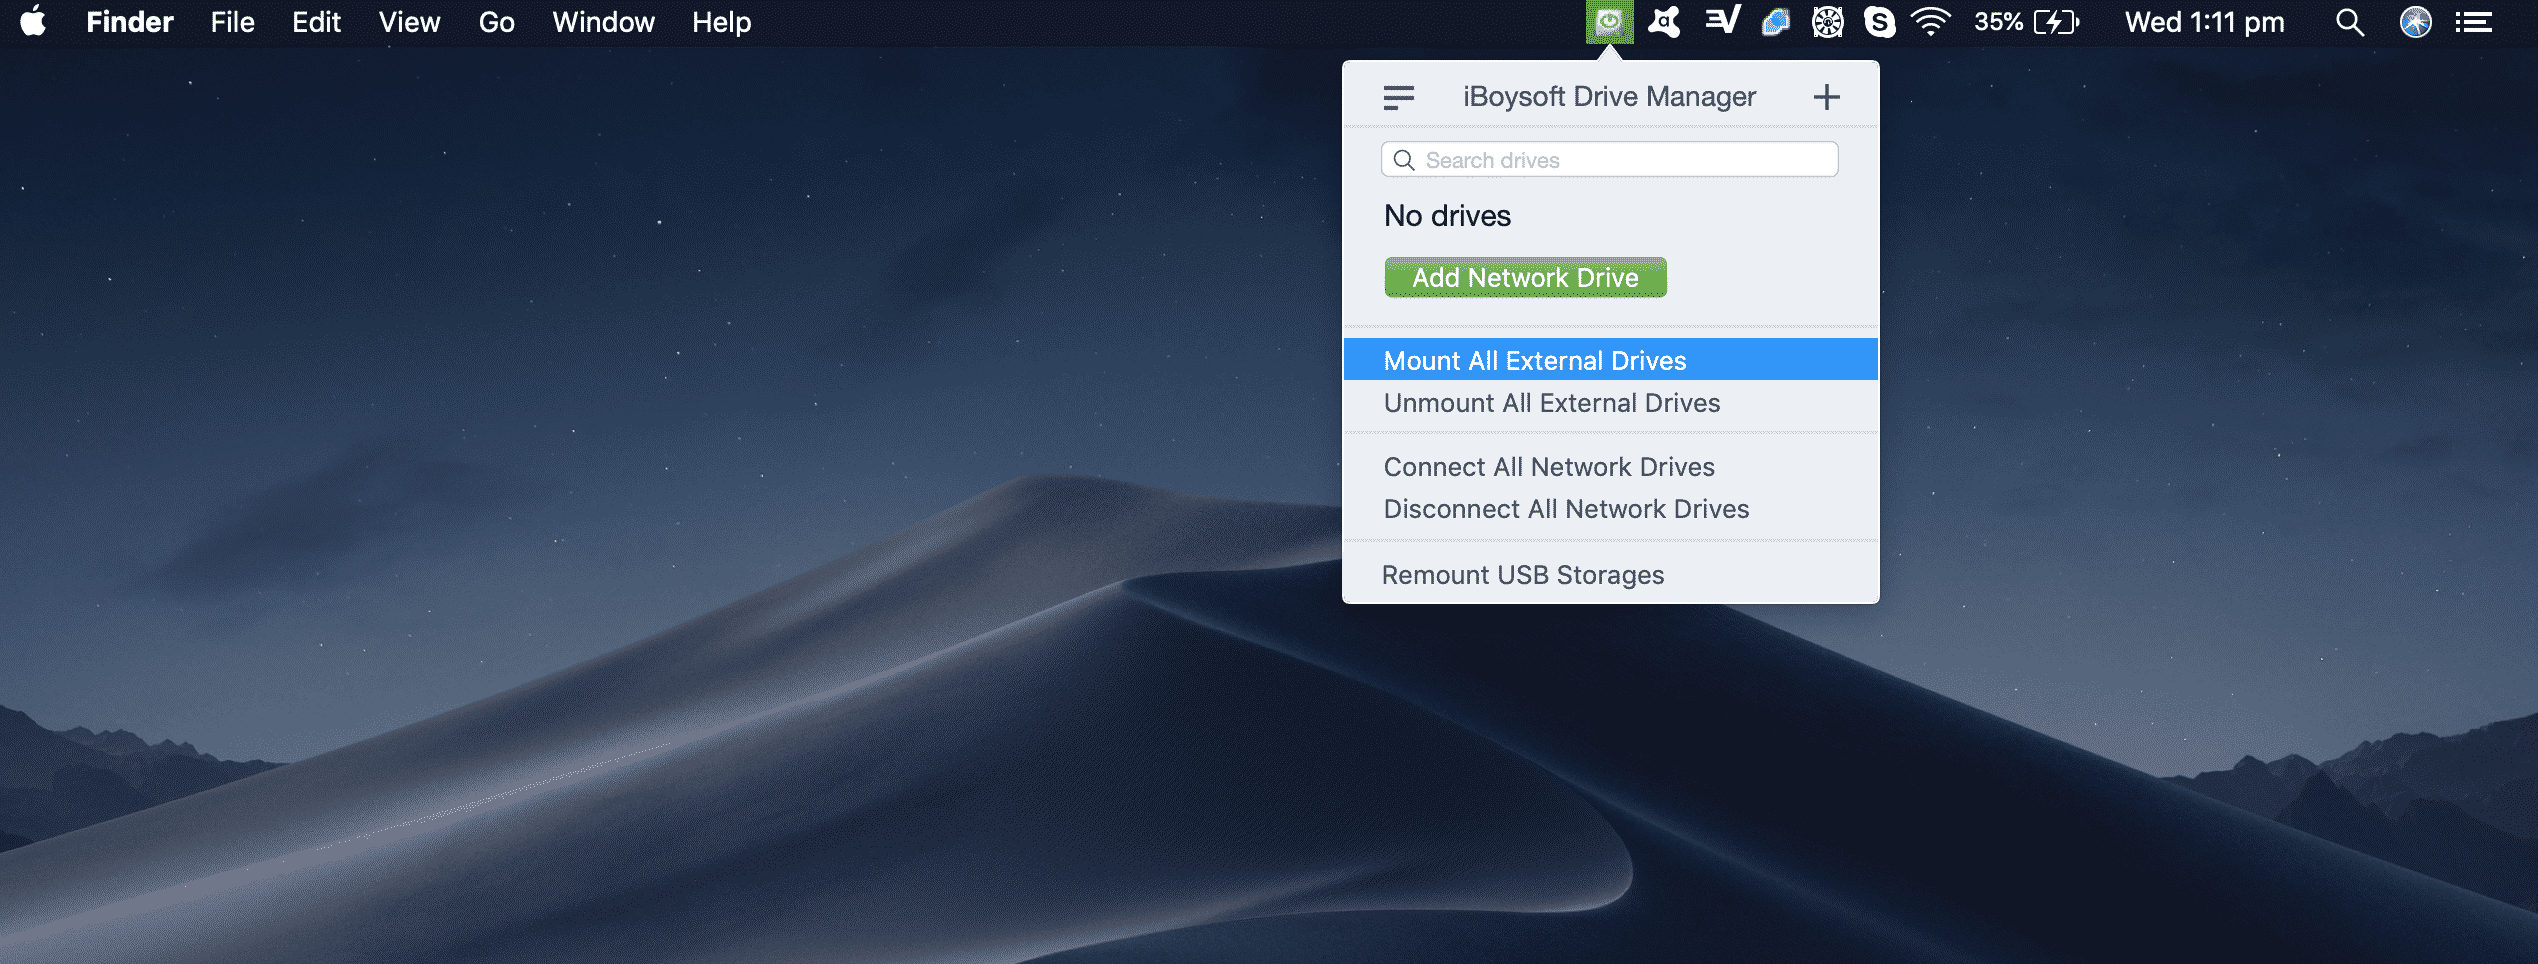
Task: Open the Avast menu bar icon
Action: click(x=1664, y=22)
